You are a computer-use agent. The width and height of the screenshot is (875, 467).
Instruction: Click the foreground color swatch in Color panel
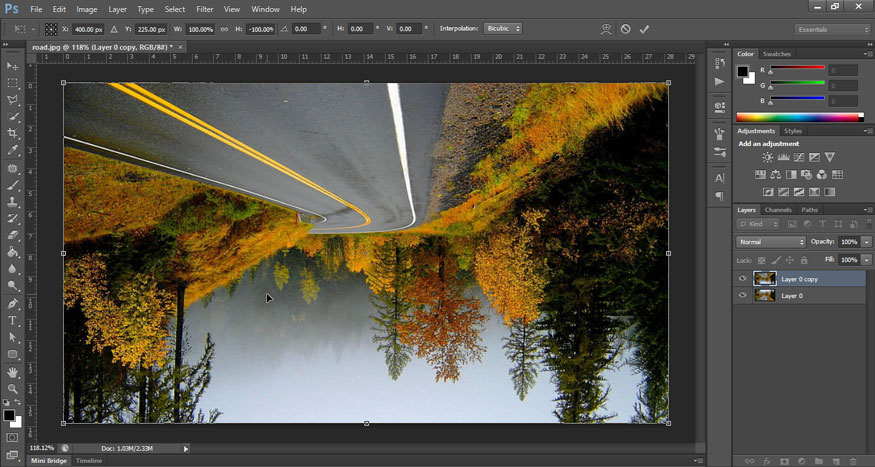tap(743, 71)
